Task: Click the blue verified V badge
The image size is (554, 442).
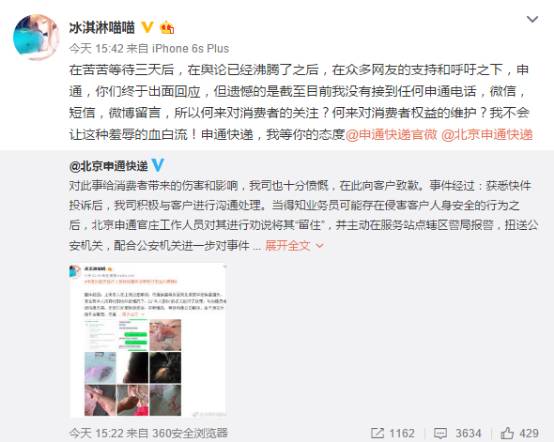Action: tap(157, 165)
